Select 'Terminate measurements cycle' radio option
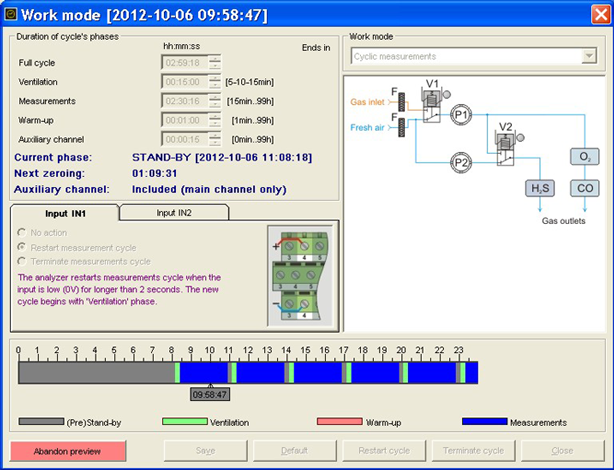Viewport: 614px width, 470px height. click(x=23, y=261)
